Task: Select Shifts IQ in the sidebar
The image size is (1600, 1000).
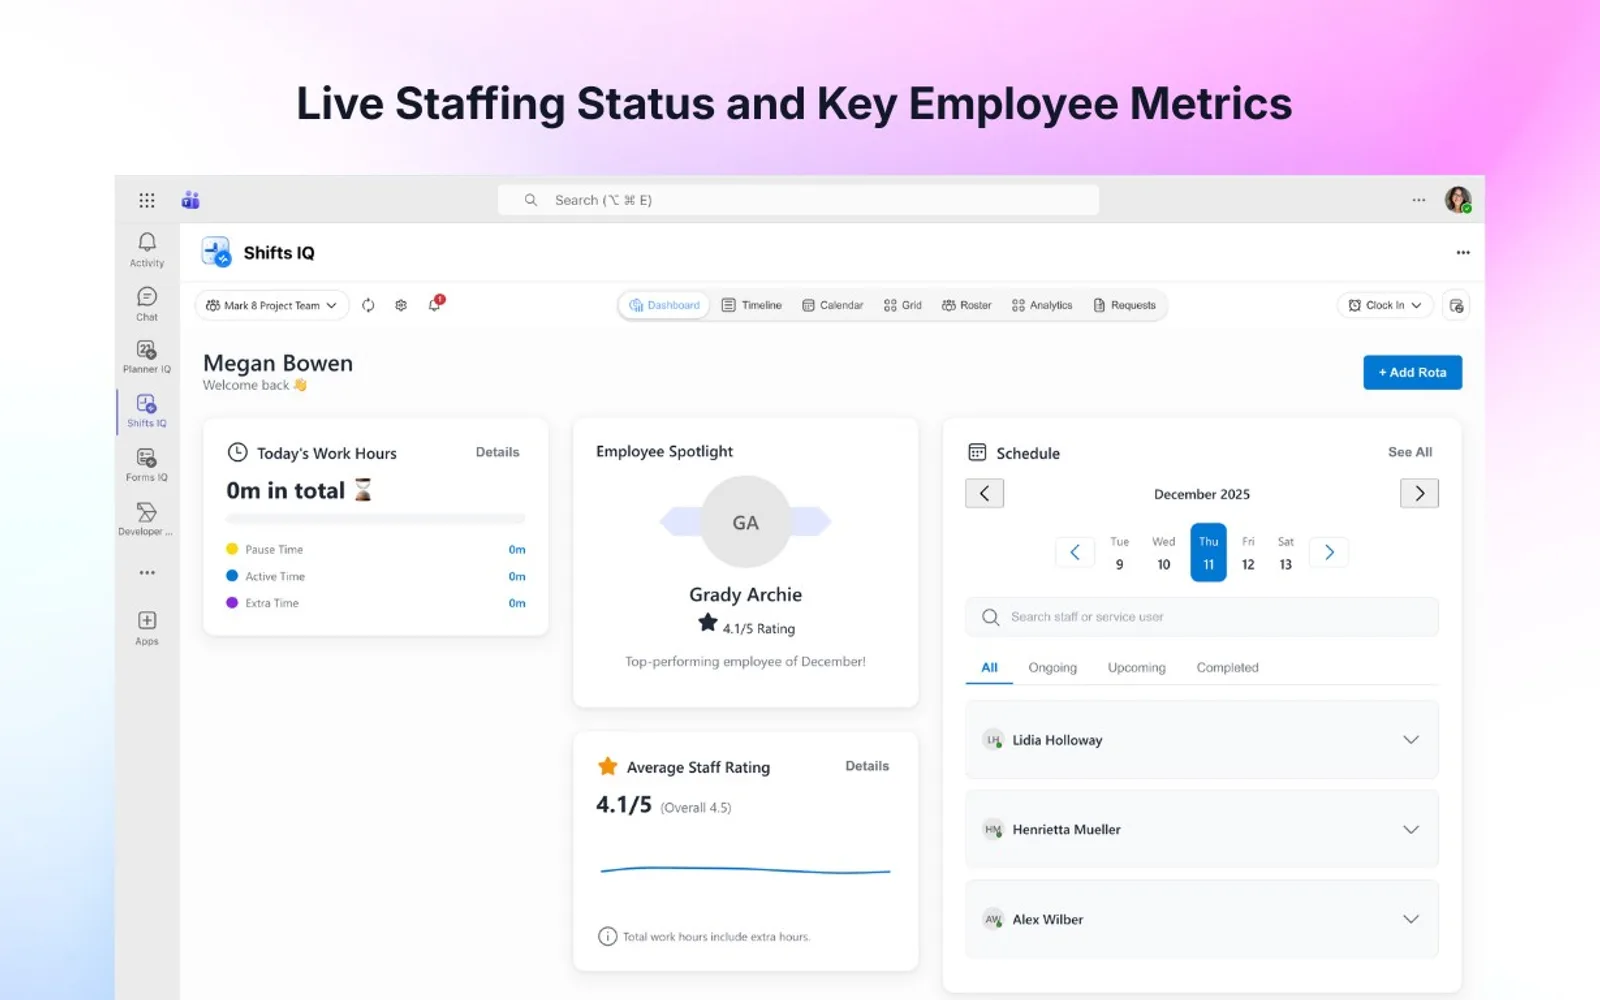Action: coord(147,411)
